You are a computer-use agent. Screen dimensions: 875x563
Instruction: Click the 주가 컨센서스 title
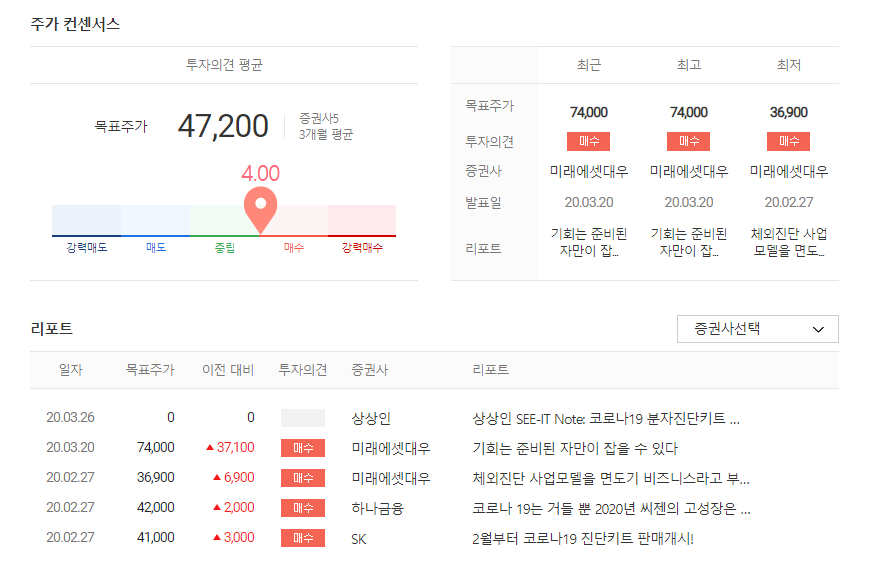[x=75, y=24]
